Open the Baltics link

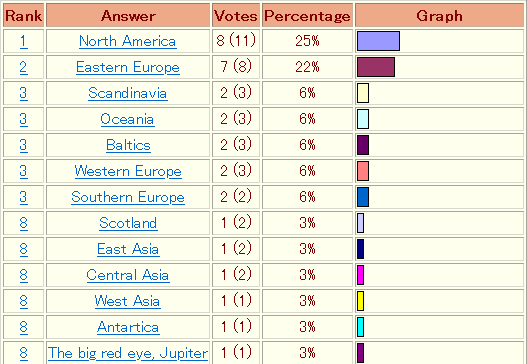[x=128, y=145]
